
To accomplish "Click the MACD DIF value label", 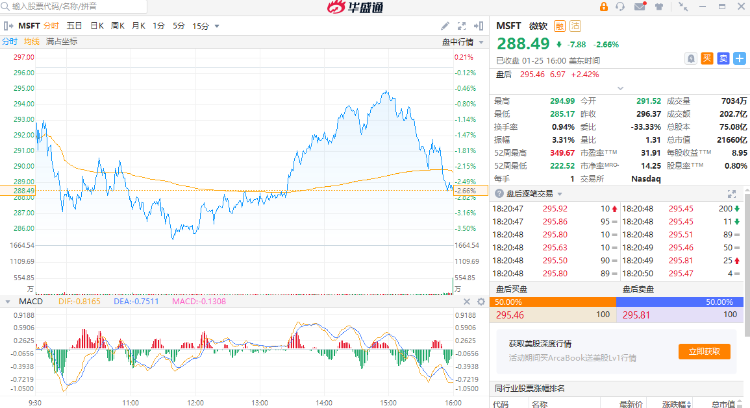I will [x=79, y=301].
